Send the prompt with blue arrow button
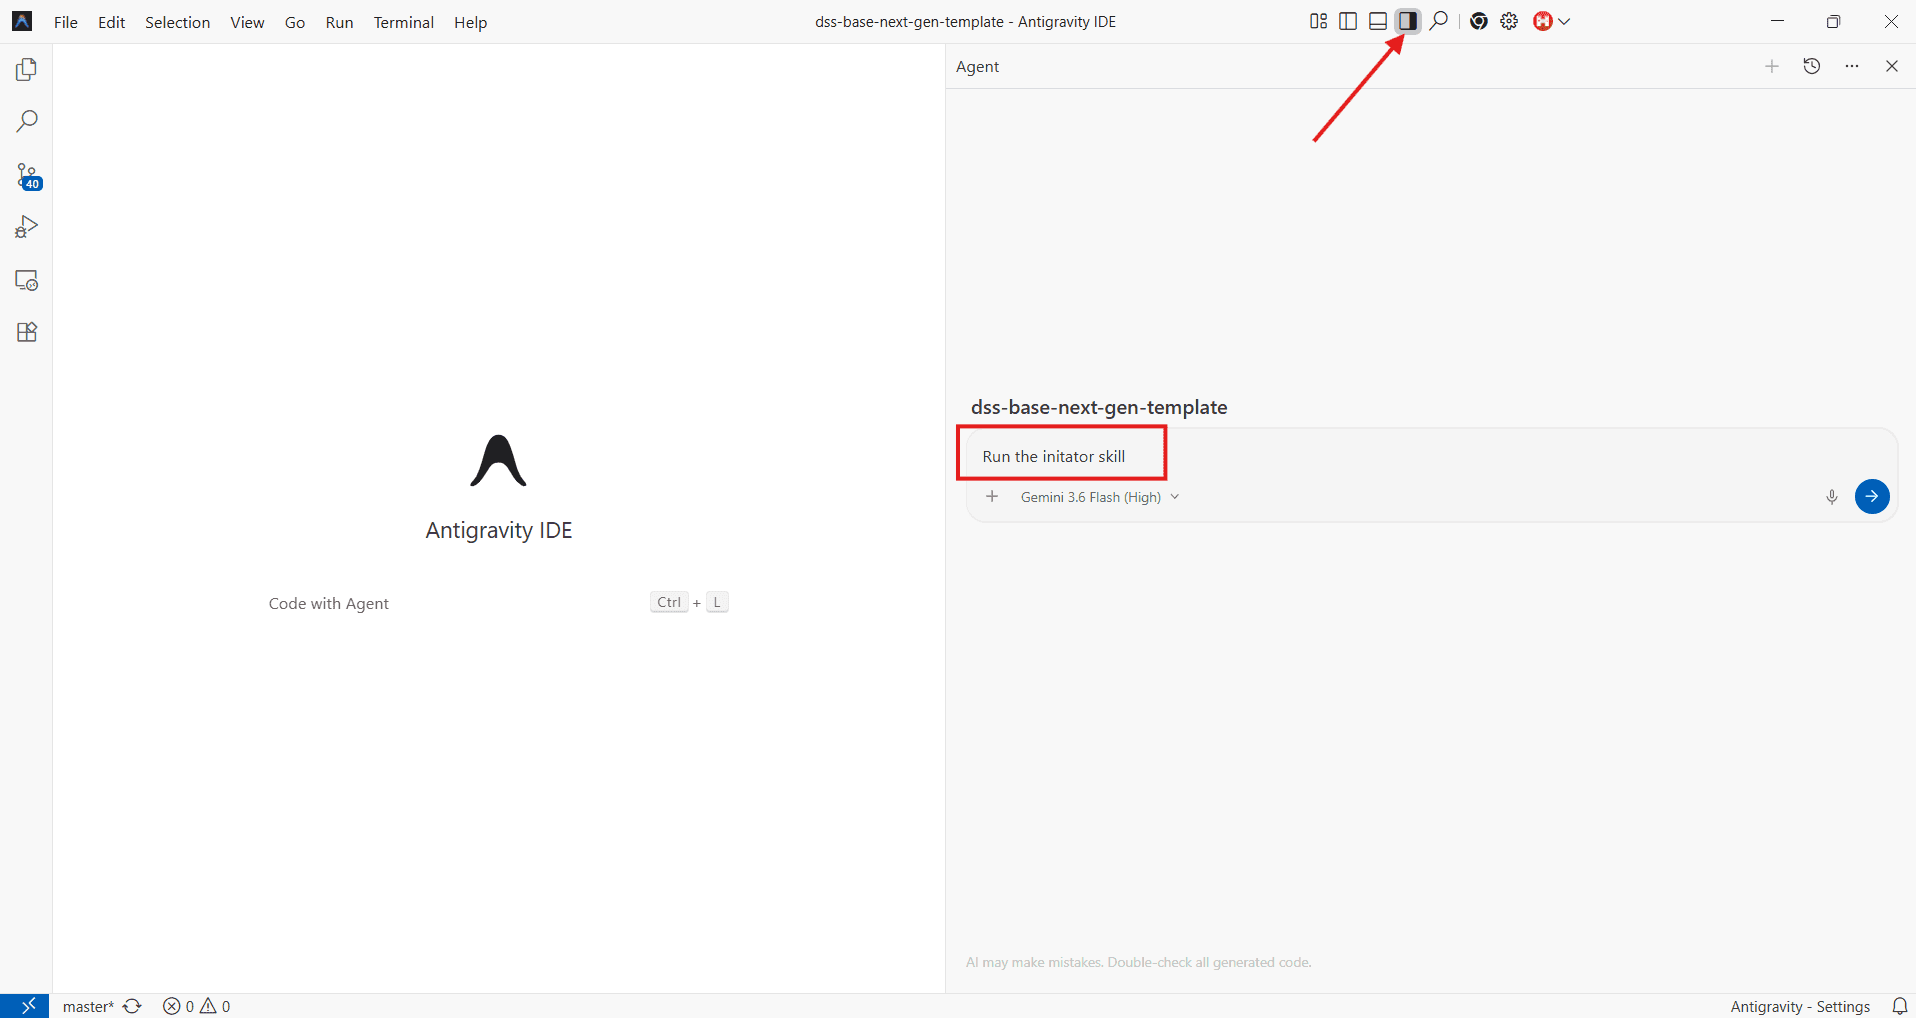The height and width of the screenshot is (1018, 1916). pyautogui.click(x=1872, y=496)
